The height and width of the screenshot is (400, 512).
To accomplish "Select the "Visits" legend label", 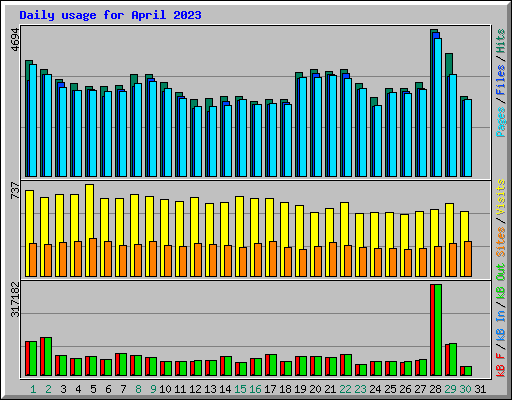I will [501, 197].
